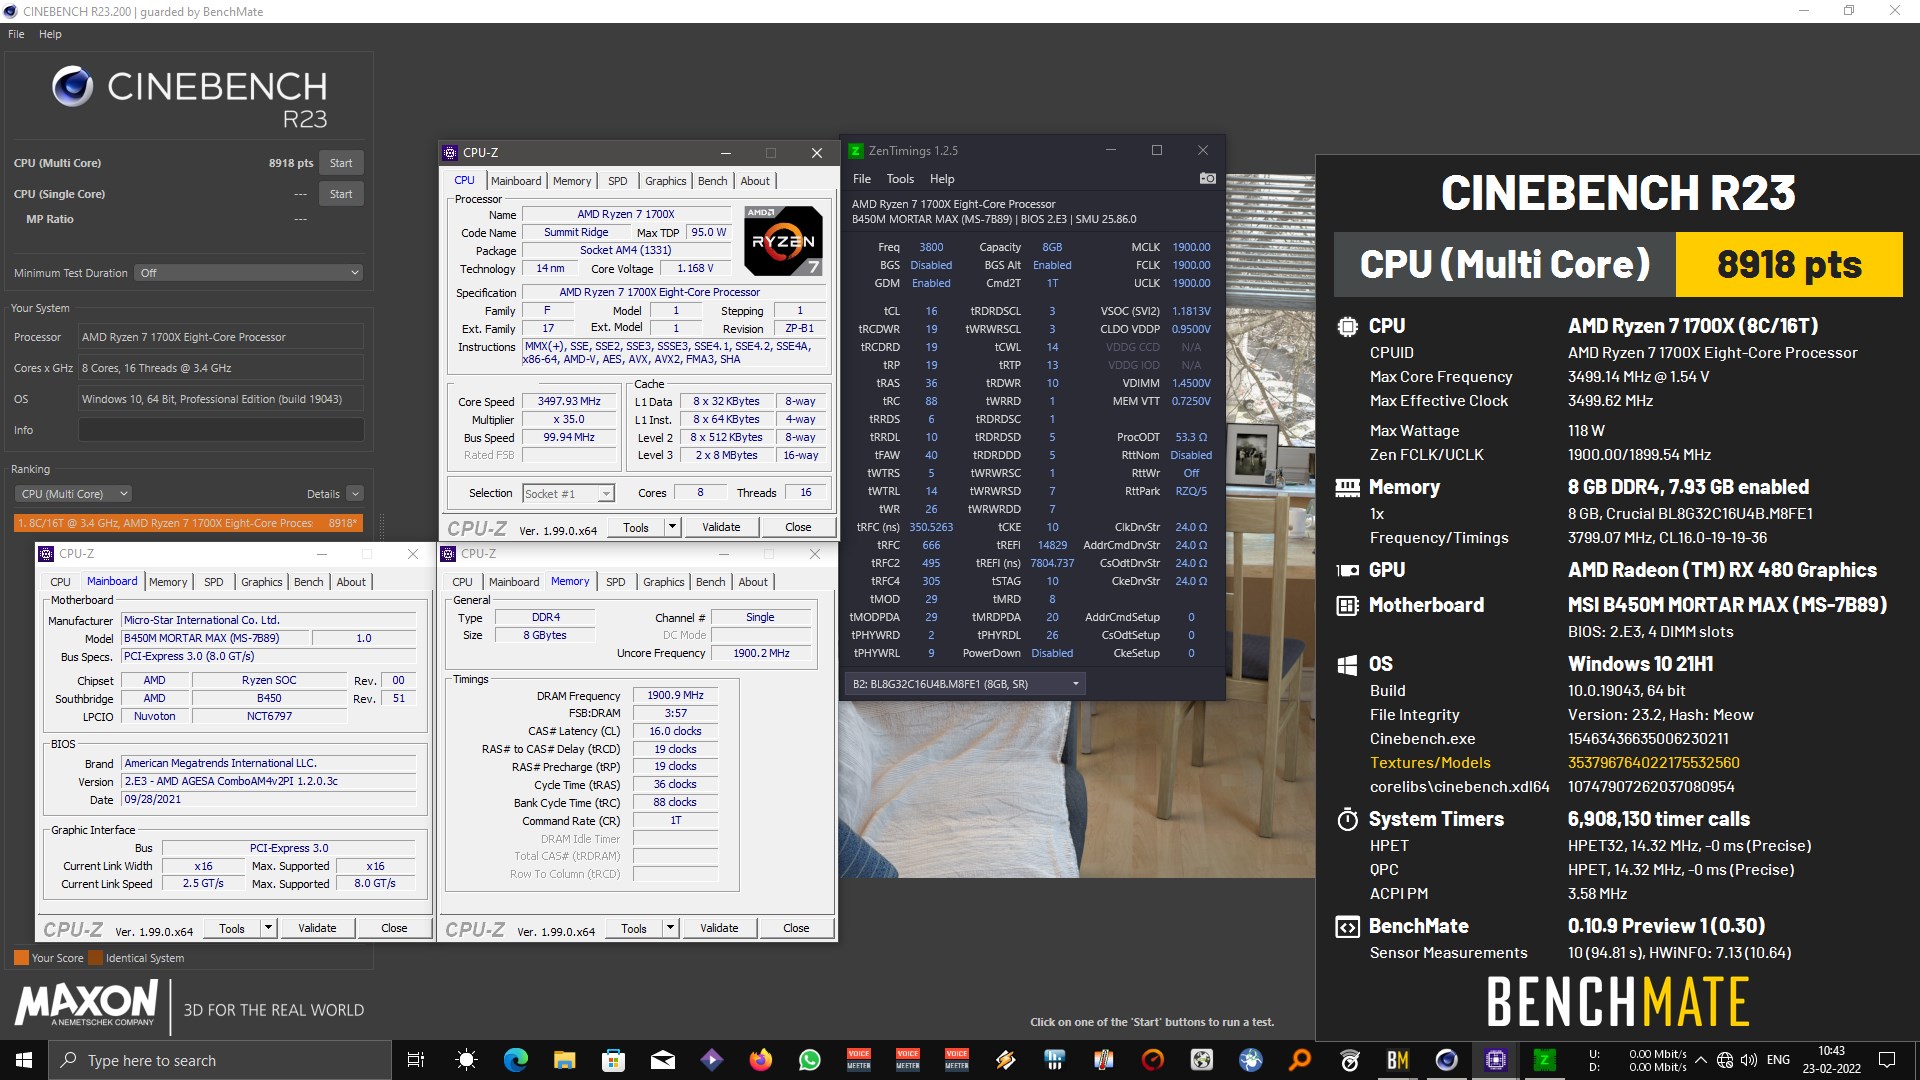This screenshot has width=1920, height=1080.
Task: Open the ZenTimings File menu
Action: (862, 179)
